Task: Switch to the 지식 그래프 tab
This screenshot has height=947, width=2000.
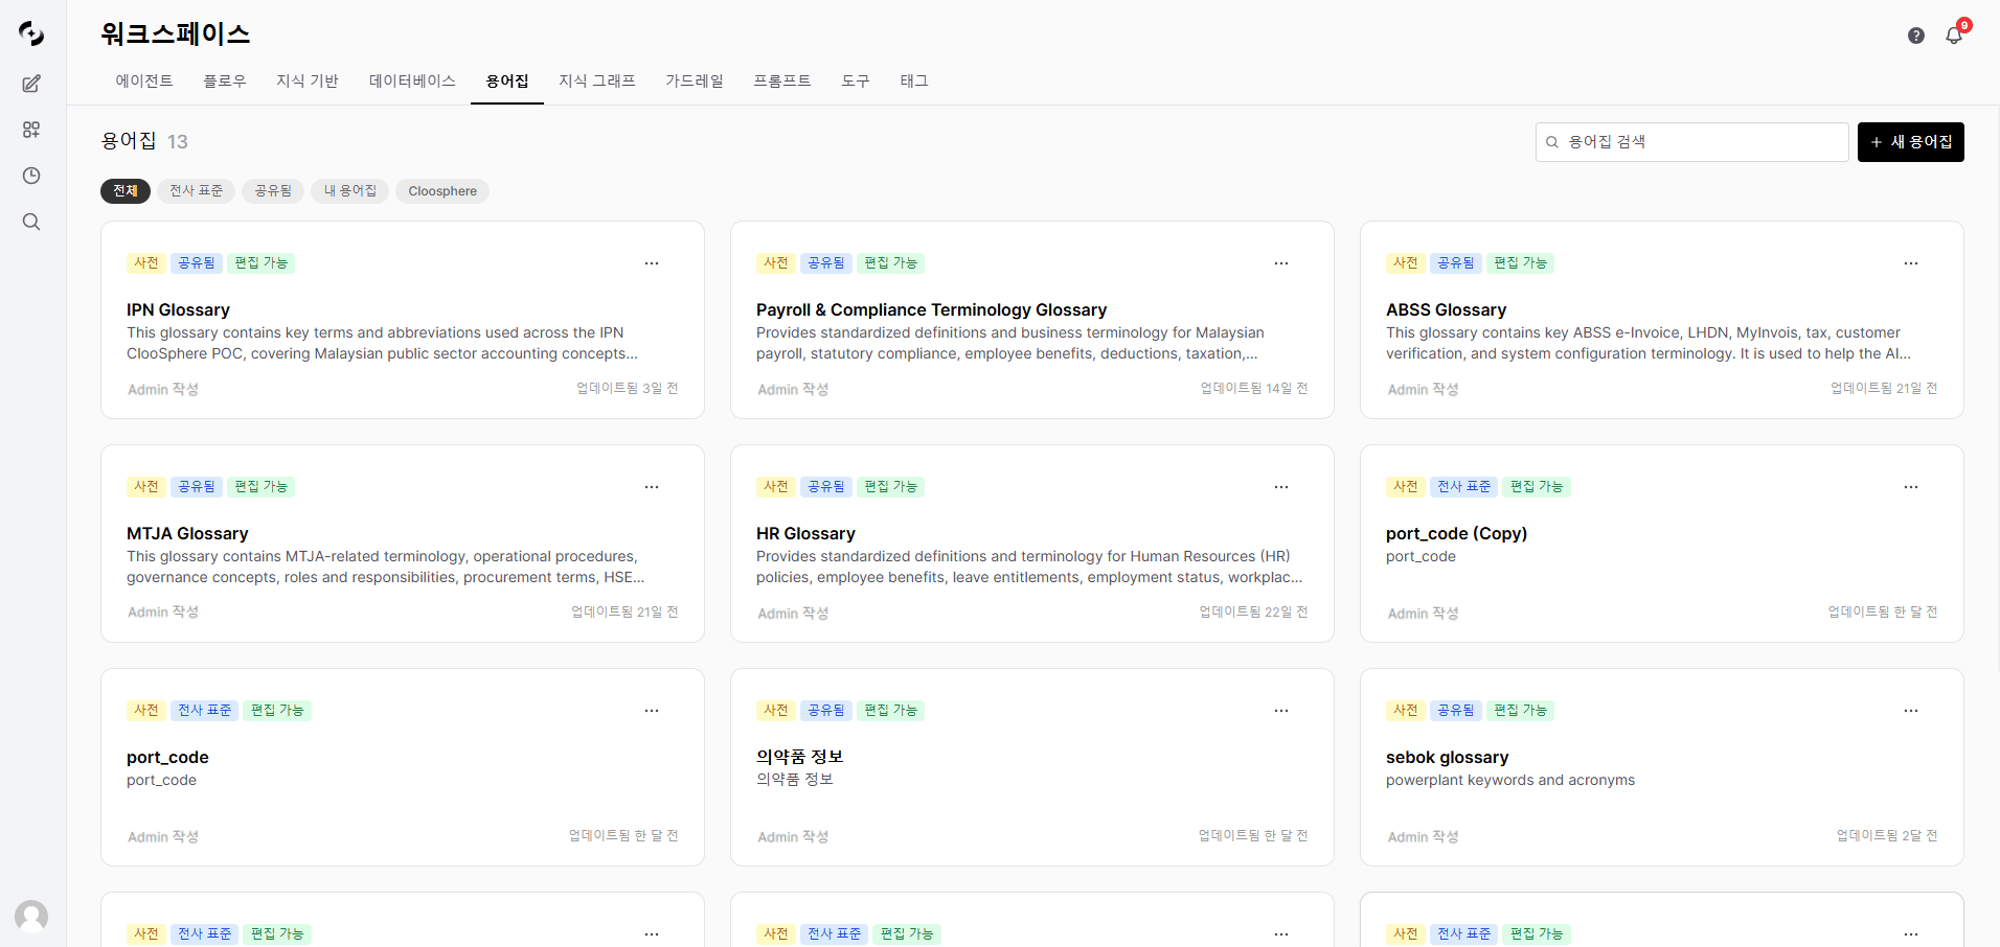Action: 597,81
